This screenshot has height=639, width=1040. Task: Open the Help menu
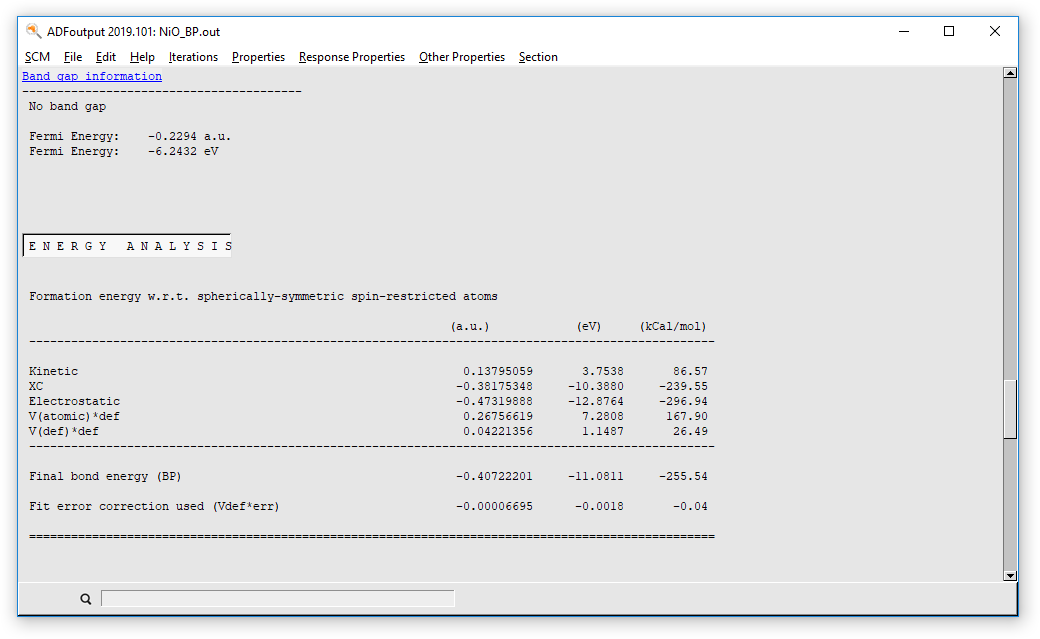(142, 57)
